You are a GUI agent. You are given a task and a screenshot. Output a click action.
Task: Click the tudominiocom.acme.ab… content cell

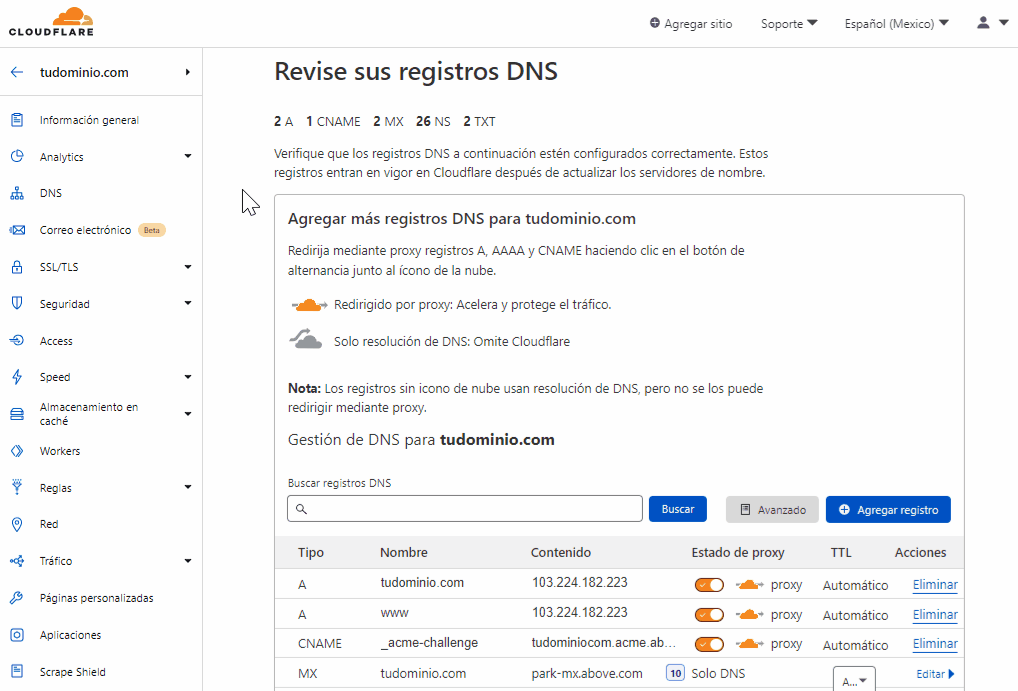click(604, 643)
